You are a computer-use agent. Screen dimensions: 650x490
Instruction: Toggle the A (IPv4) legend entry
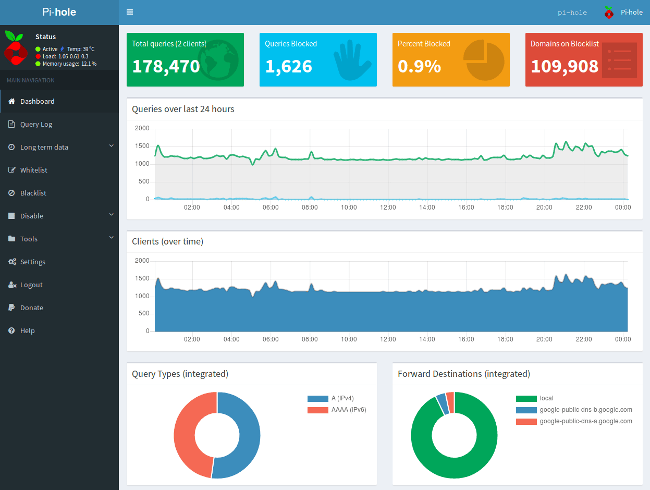click(334, 397)
